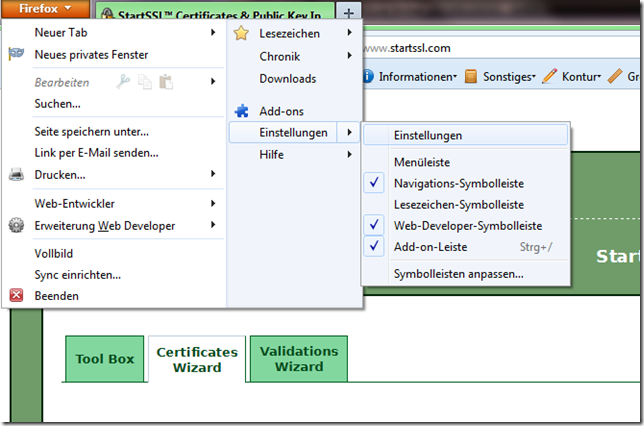This screenshot has height=426, width=644.
Task: Open the Certificates Wizard tab
Action: pos(197,359)
